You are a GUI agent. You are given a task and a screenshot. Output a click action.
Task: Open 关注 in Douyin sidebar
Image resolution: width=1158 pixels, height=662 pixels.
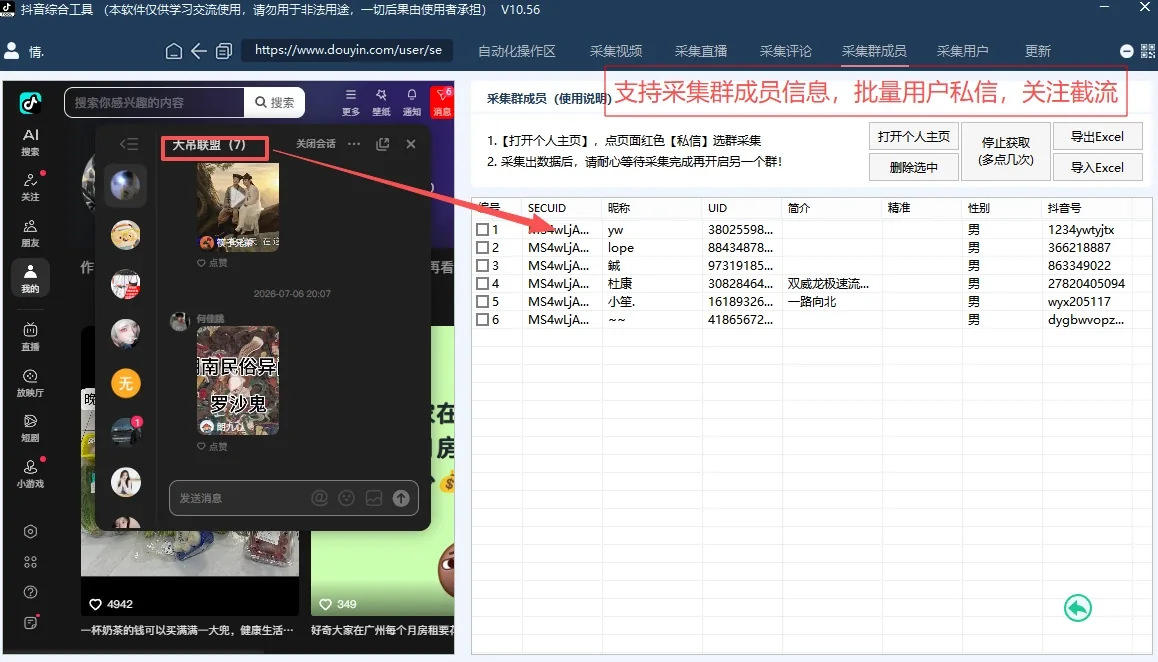[x=30, y=186]
